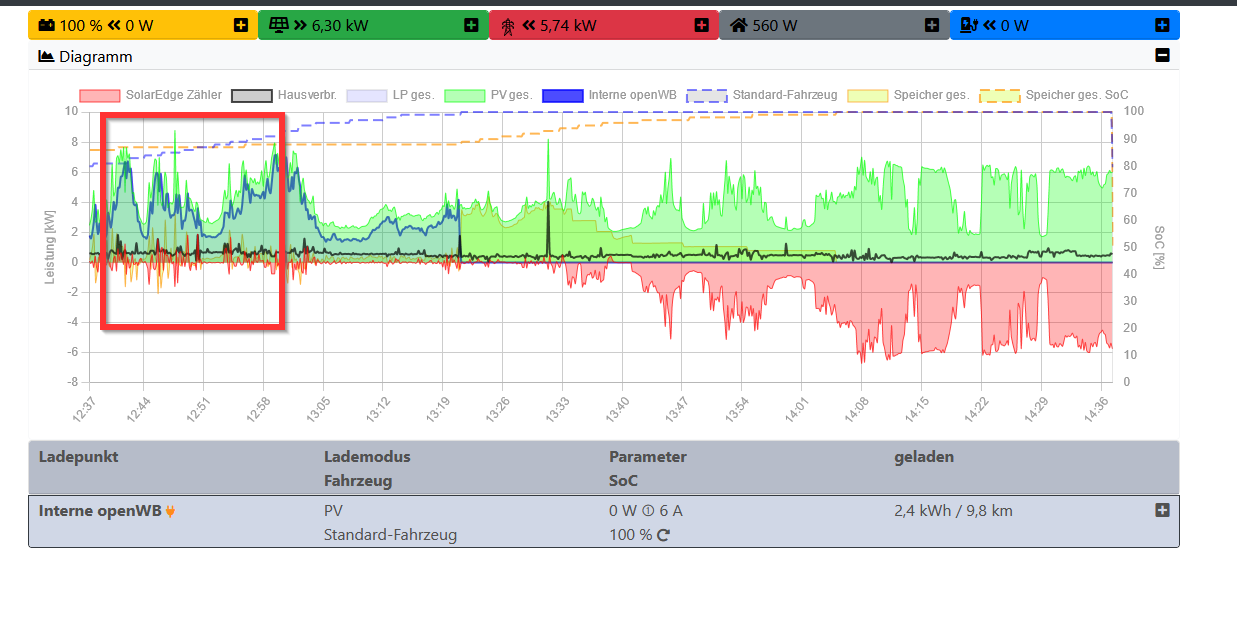Click the PV charge mode value
The width and height of the screenshot is (1237, 617).
[x=333, y=511]
